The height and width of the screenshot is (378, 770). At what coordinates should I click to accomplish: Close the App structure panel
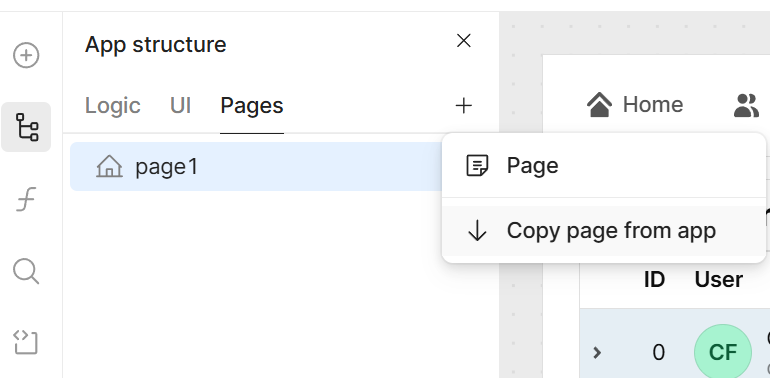pos(464,41)
